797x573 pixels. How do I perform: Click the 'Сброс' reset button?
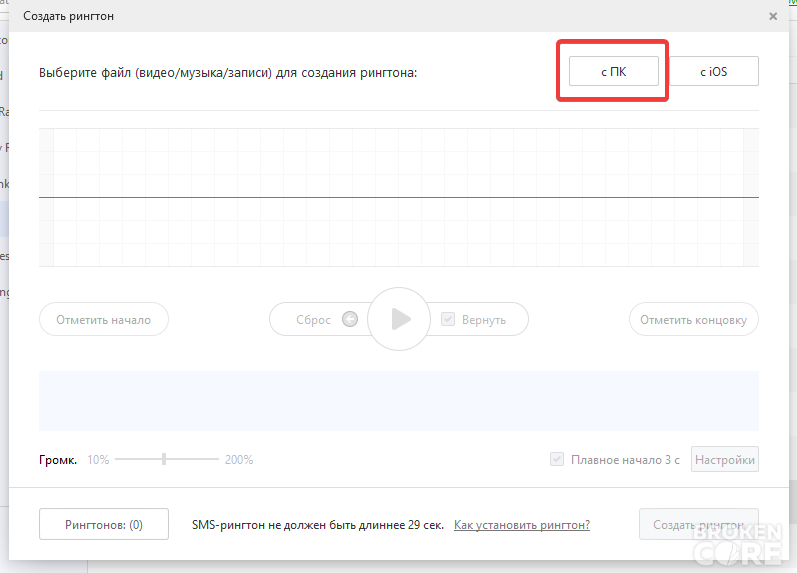[x=313, y=320]
